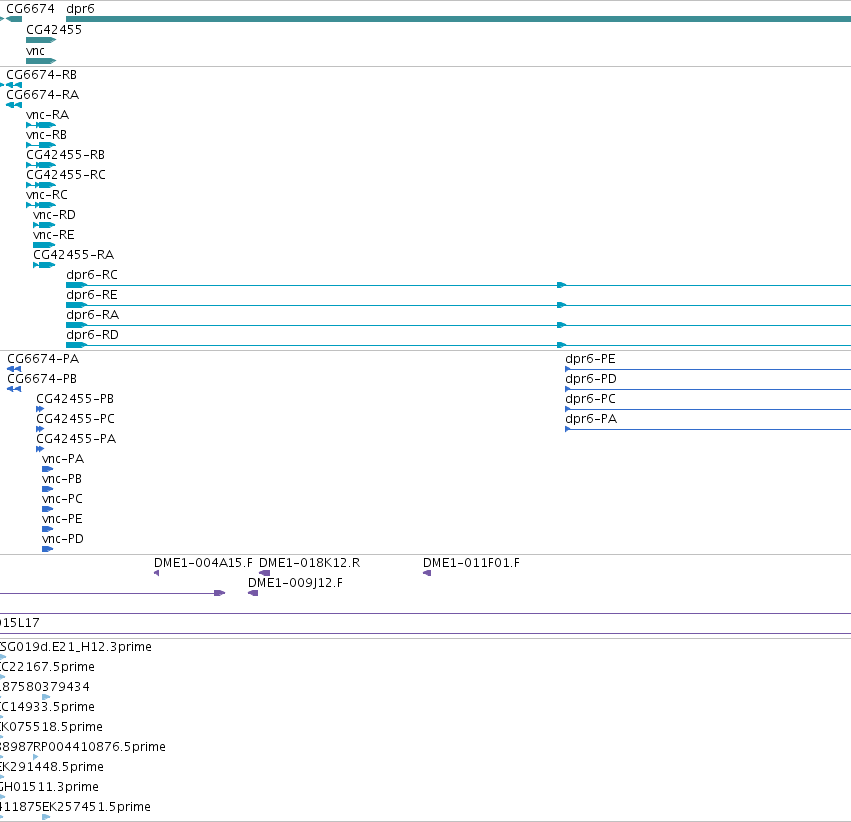This screenshot has height=822, width=851.
Task: Select the dpr6-RA transcript label
Action: pos(92,315)
